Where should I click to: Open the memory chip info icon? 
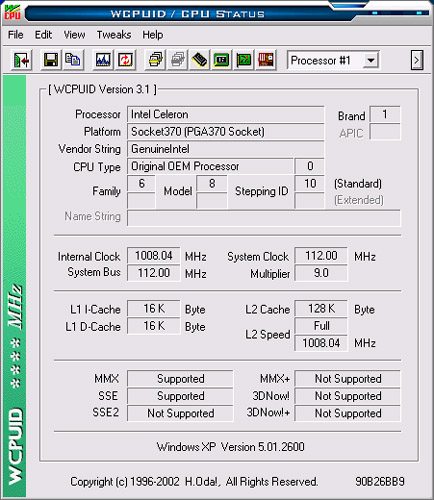point(199,60)
